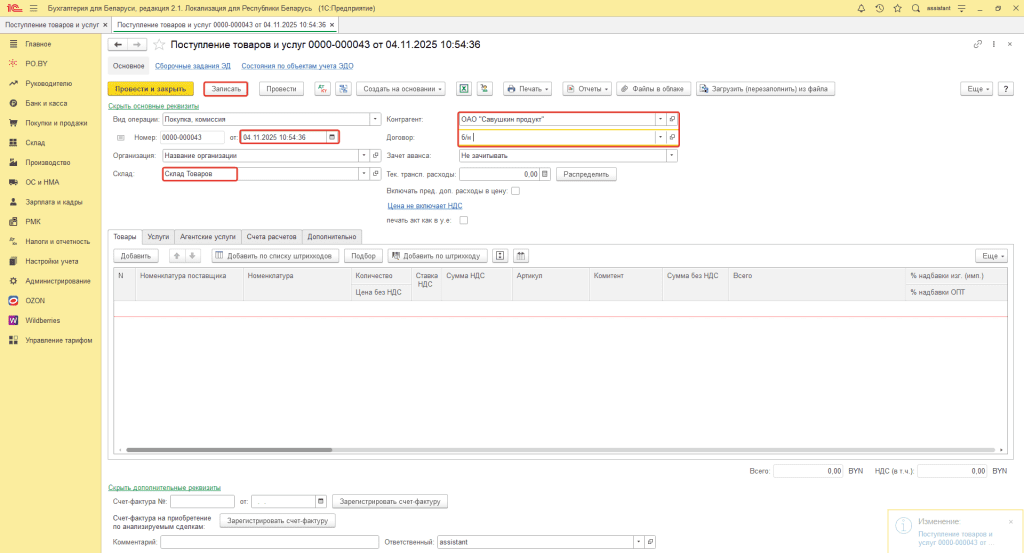Click the notifications bell icon
This screenshot has height=553, width=1024.
[x=861, y=8]
